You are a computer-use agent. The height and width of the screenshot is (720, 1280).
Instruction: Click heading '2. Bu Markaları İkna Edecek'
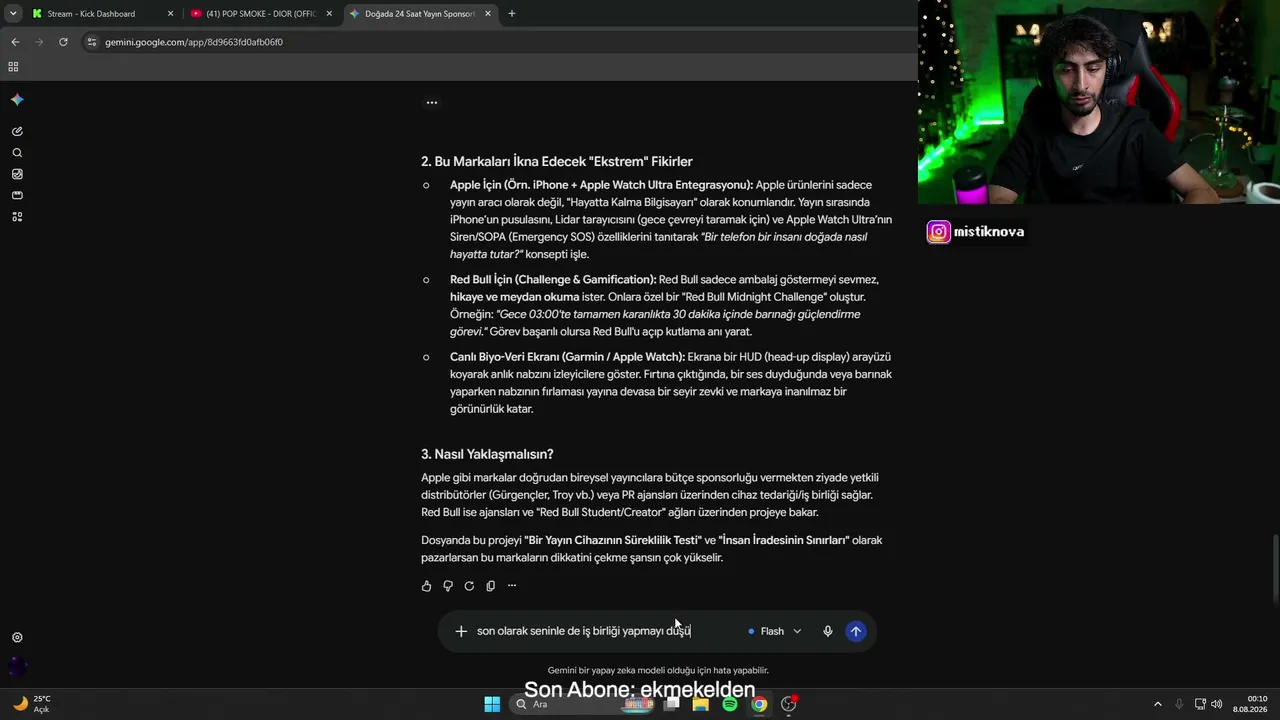click(557, 162)
